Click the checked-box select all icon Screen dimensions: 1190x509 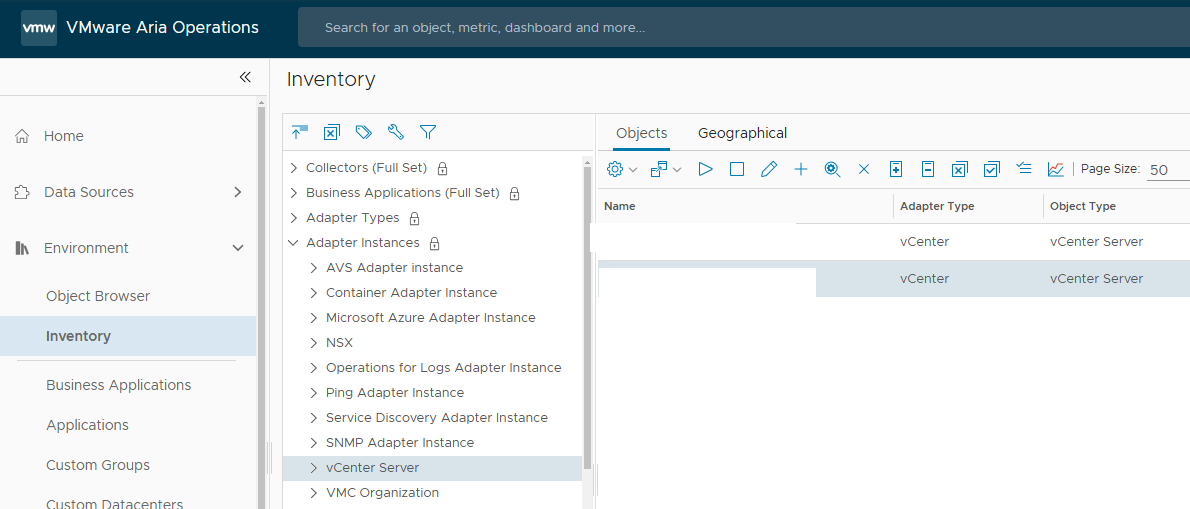991,170
